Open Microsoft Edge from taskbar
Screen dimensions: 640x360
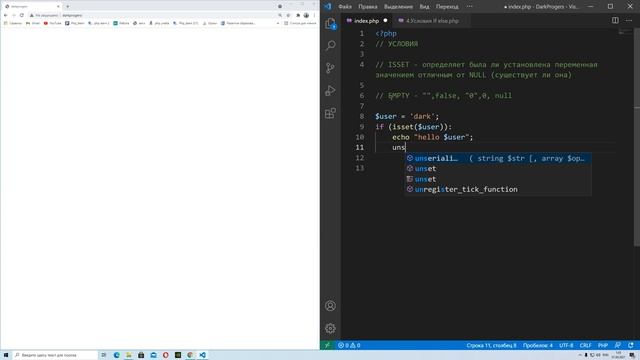(116, 355)
